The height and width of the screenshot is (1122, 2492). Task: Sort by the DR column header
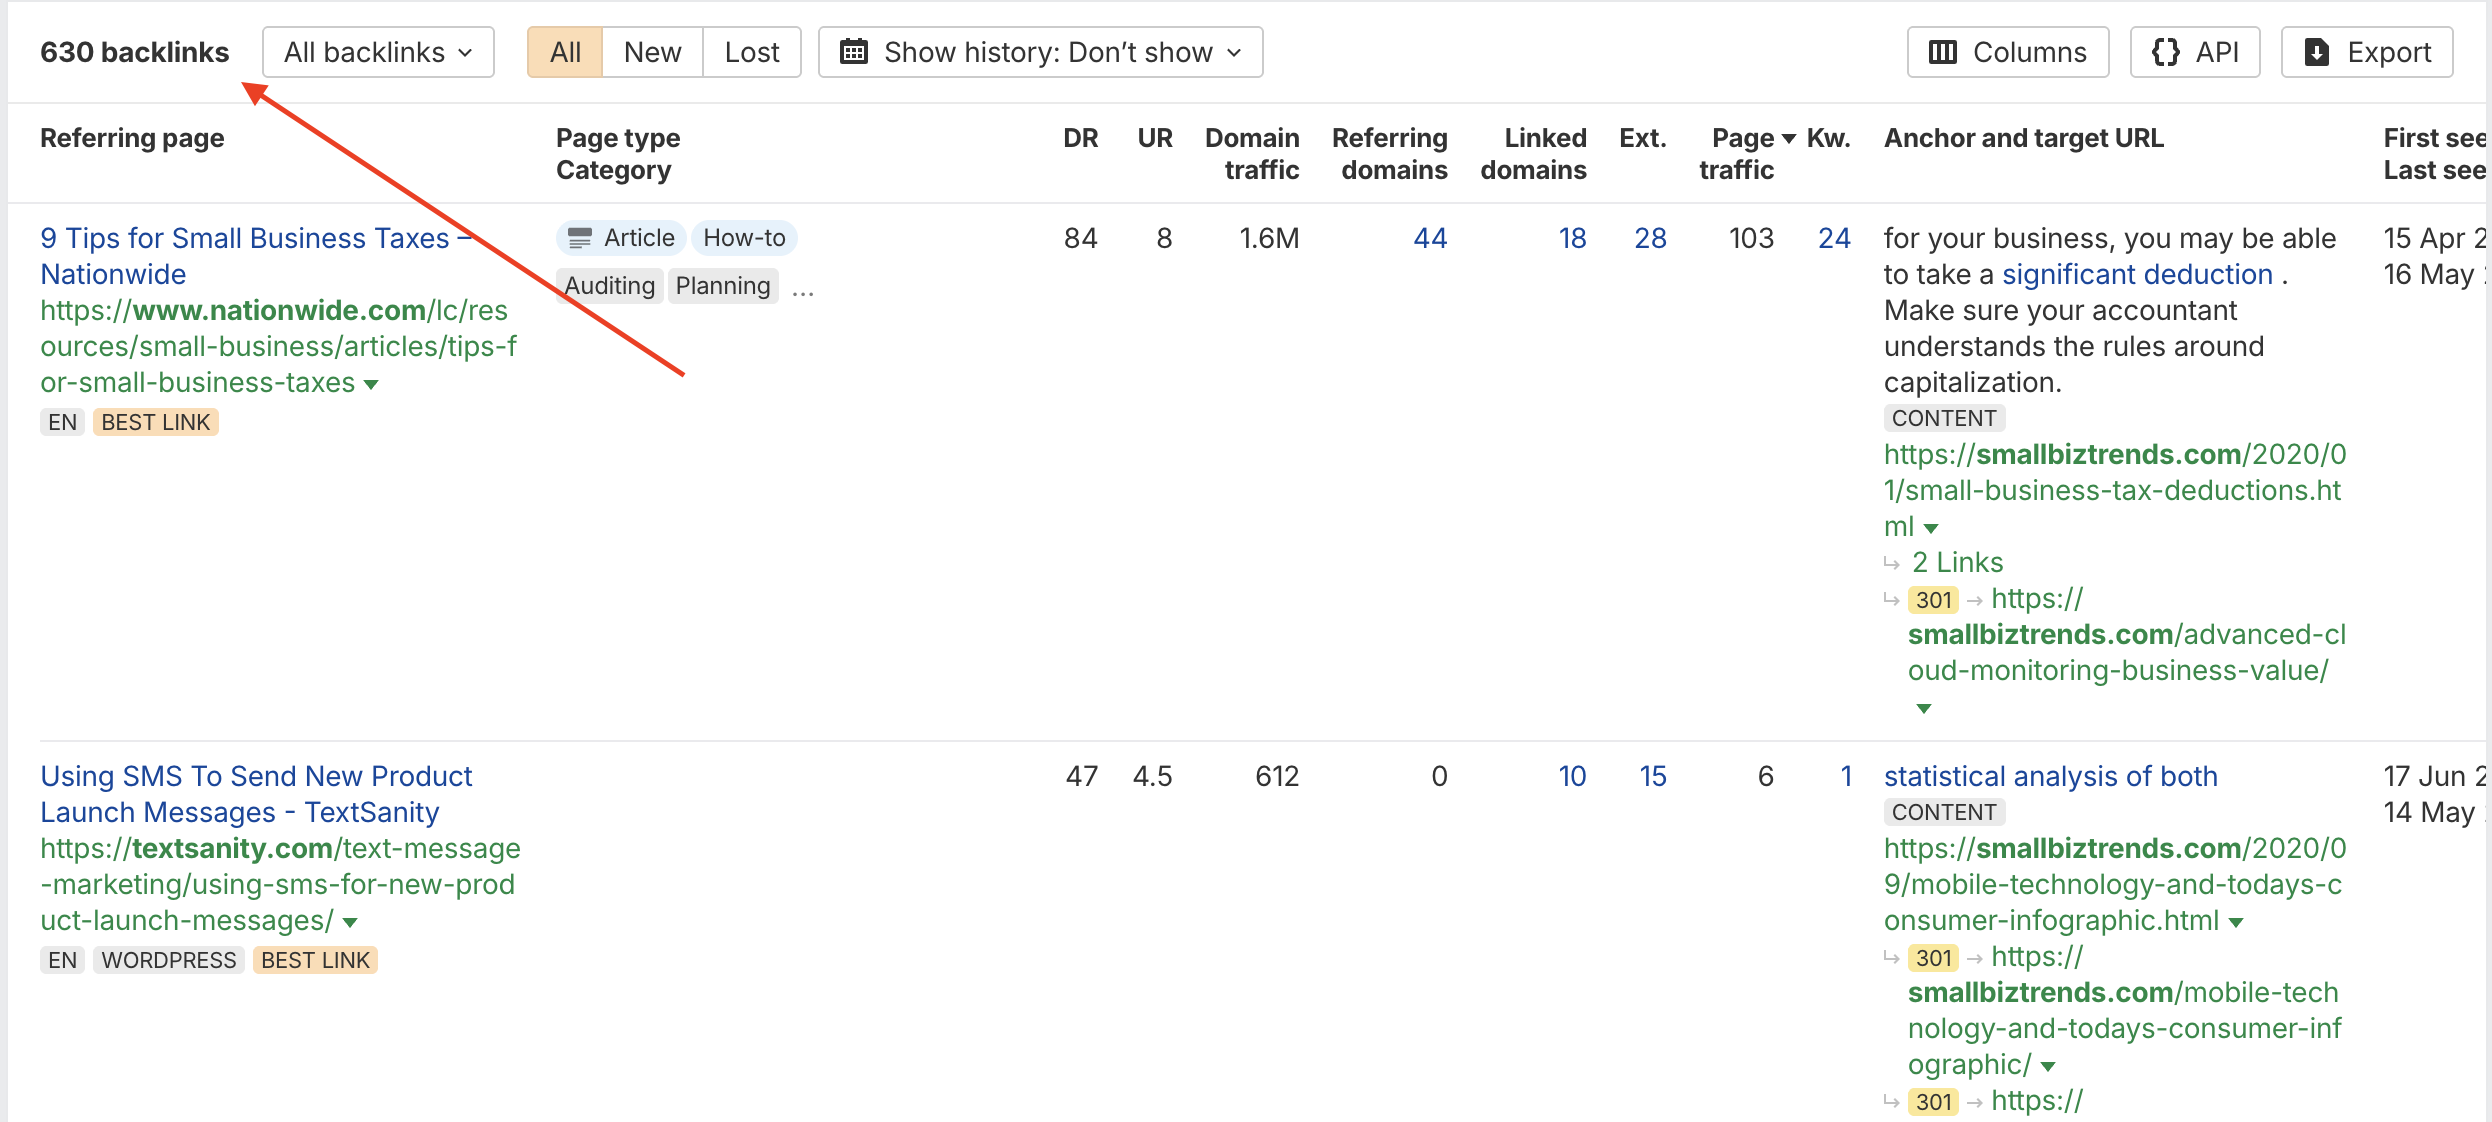[x=1080, y=138]
